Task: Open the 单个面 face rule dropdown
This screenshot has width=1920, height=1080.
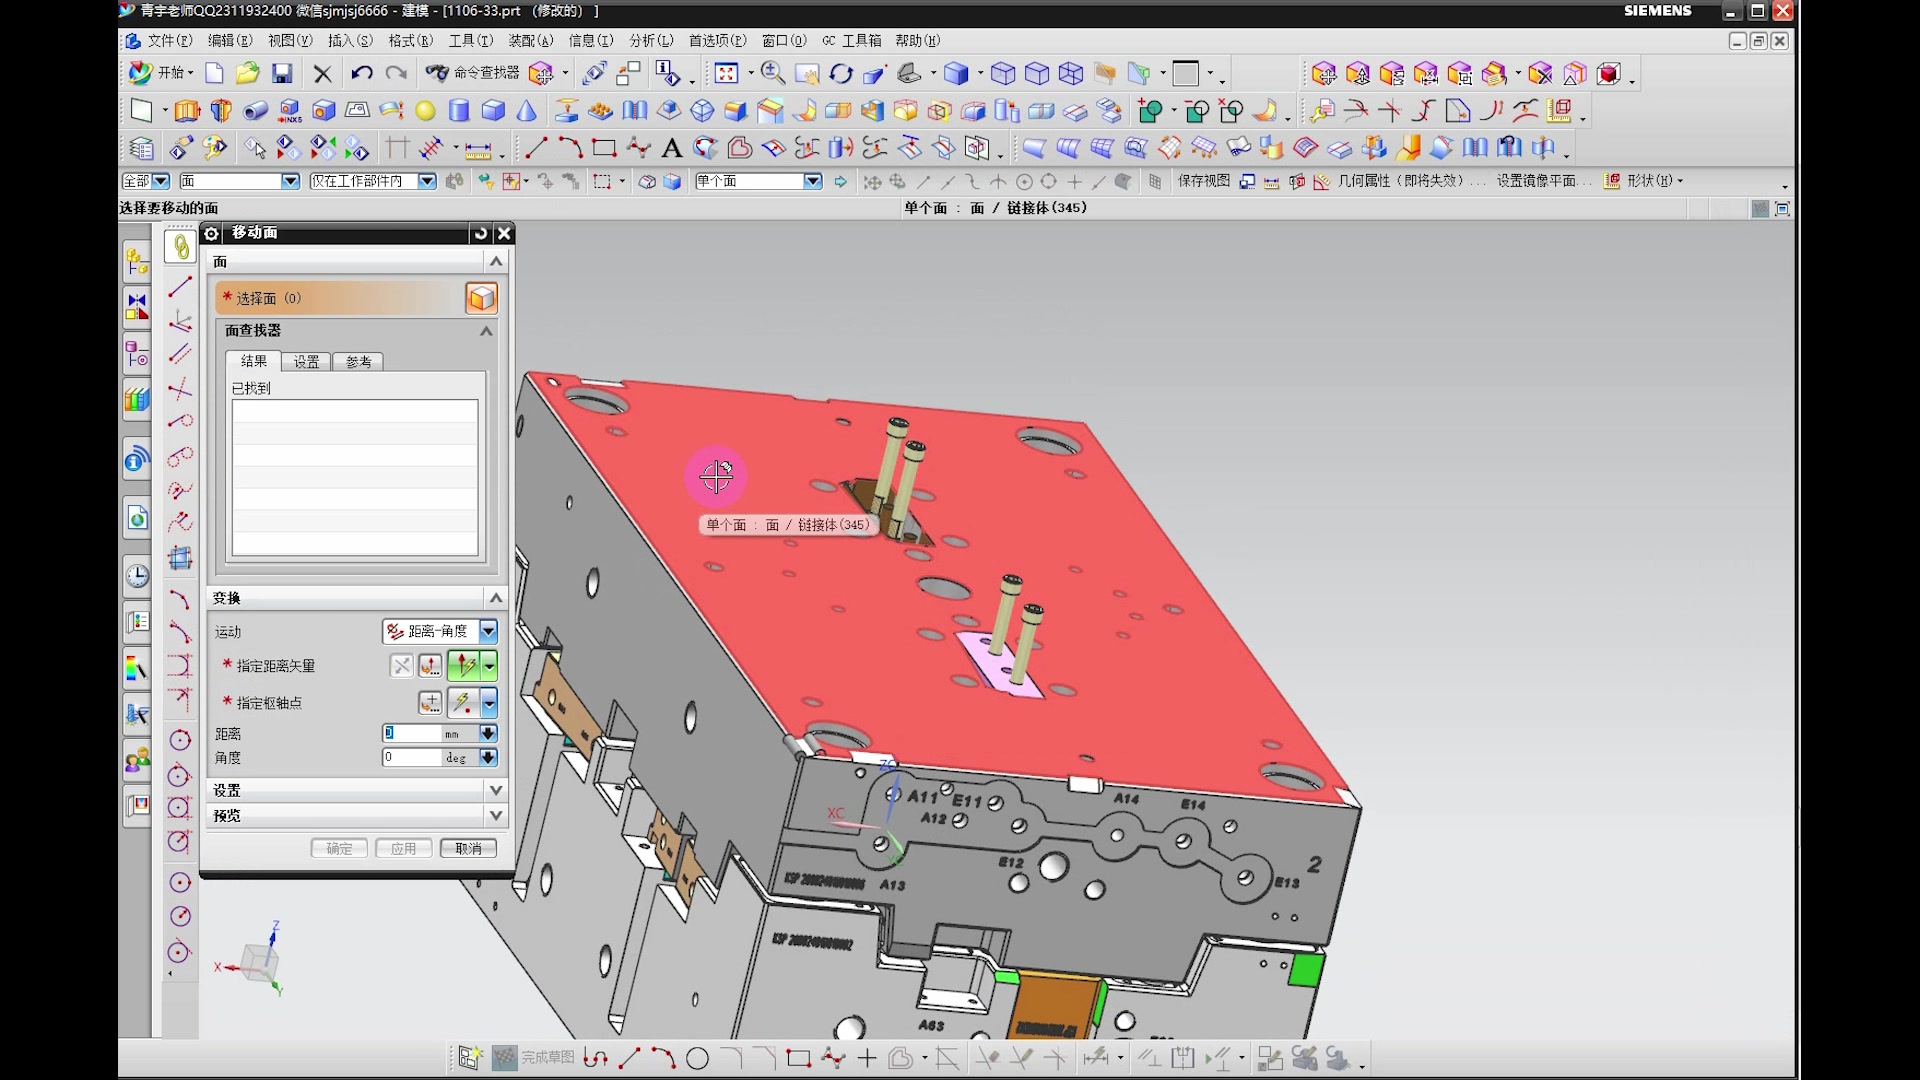Action: click(x=813, y=181)
